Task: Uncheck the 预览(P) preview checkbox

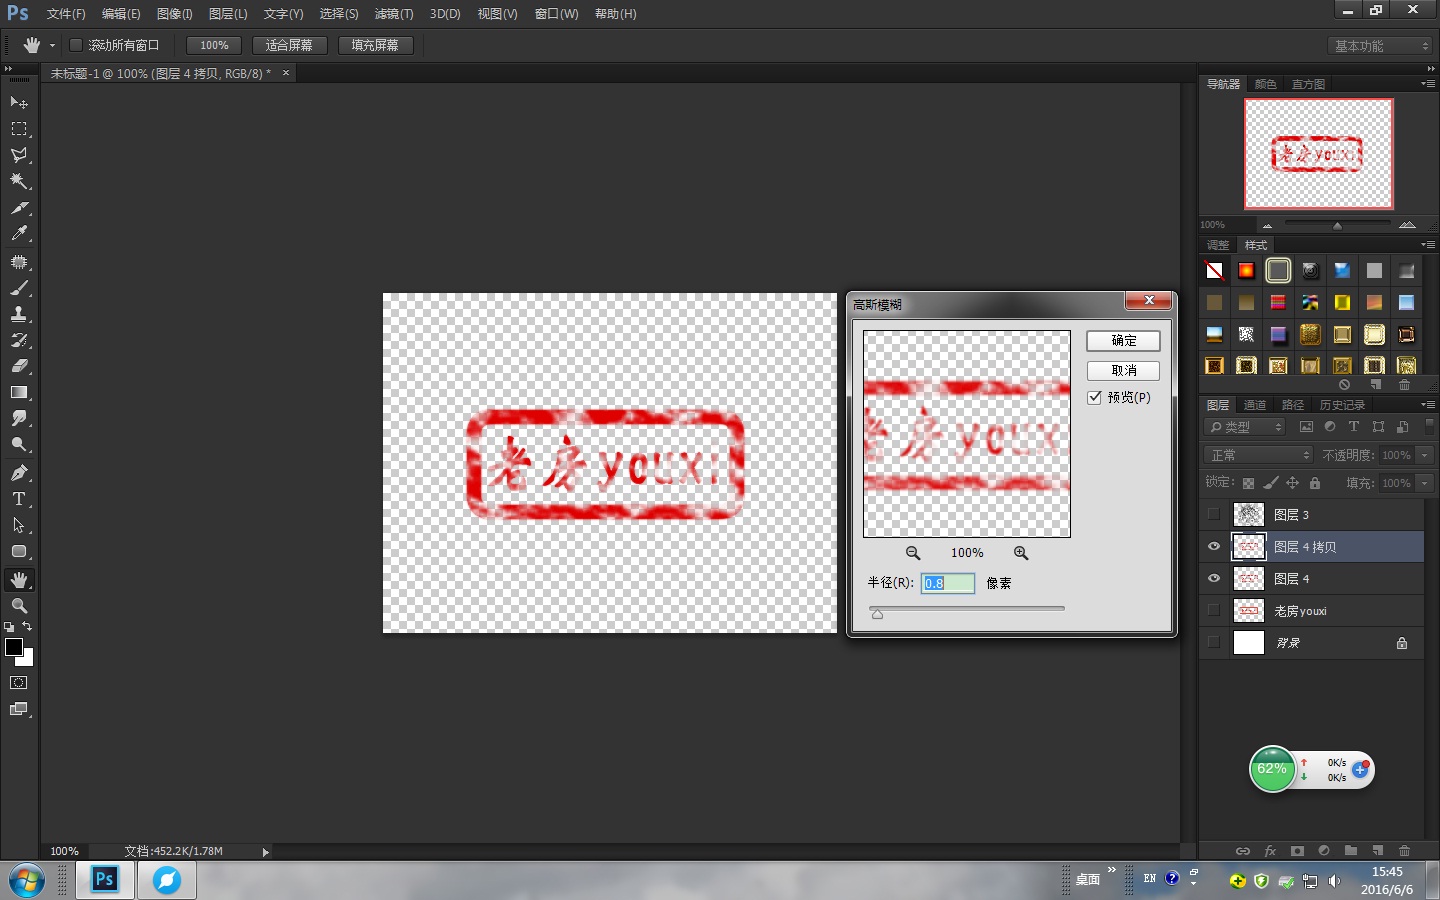Action: tap(1095, 398)
